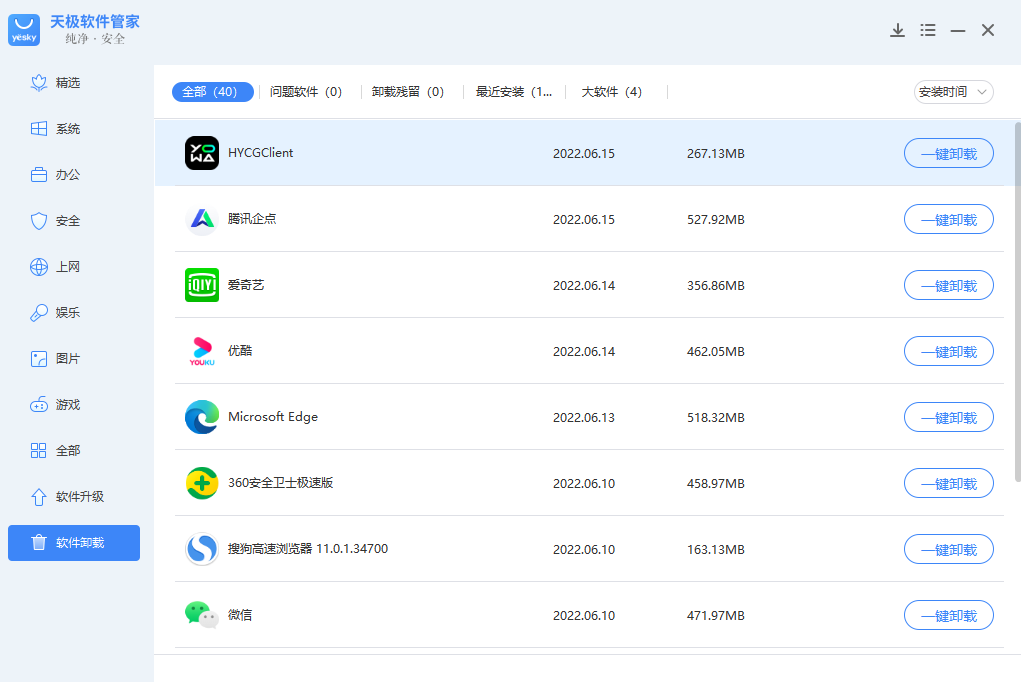Switch to the 全部 (40) tab
The height and width of the screenshot is (682, 1021).
[212, 92]
